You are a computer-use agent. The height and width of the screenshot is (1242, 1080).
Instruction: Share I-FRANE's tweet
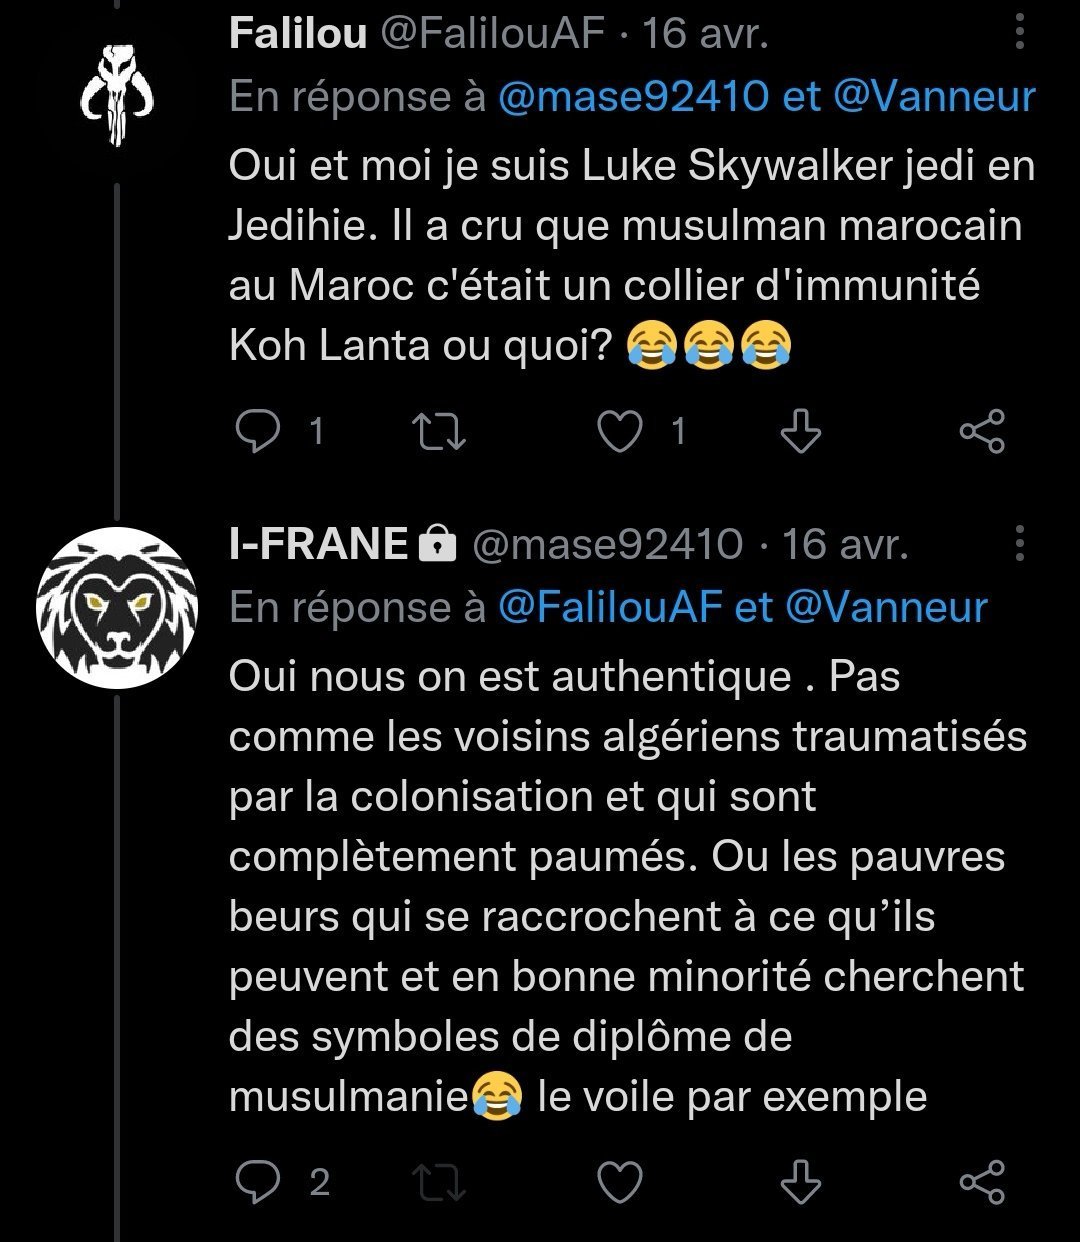coord(981,1182)
